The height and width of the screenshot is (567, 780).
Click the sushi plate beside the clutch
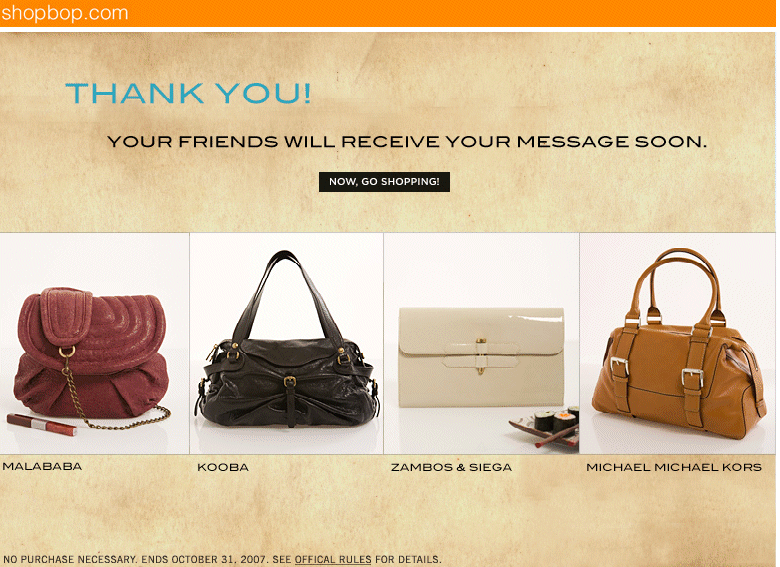547,426
